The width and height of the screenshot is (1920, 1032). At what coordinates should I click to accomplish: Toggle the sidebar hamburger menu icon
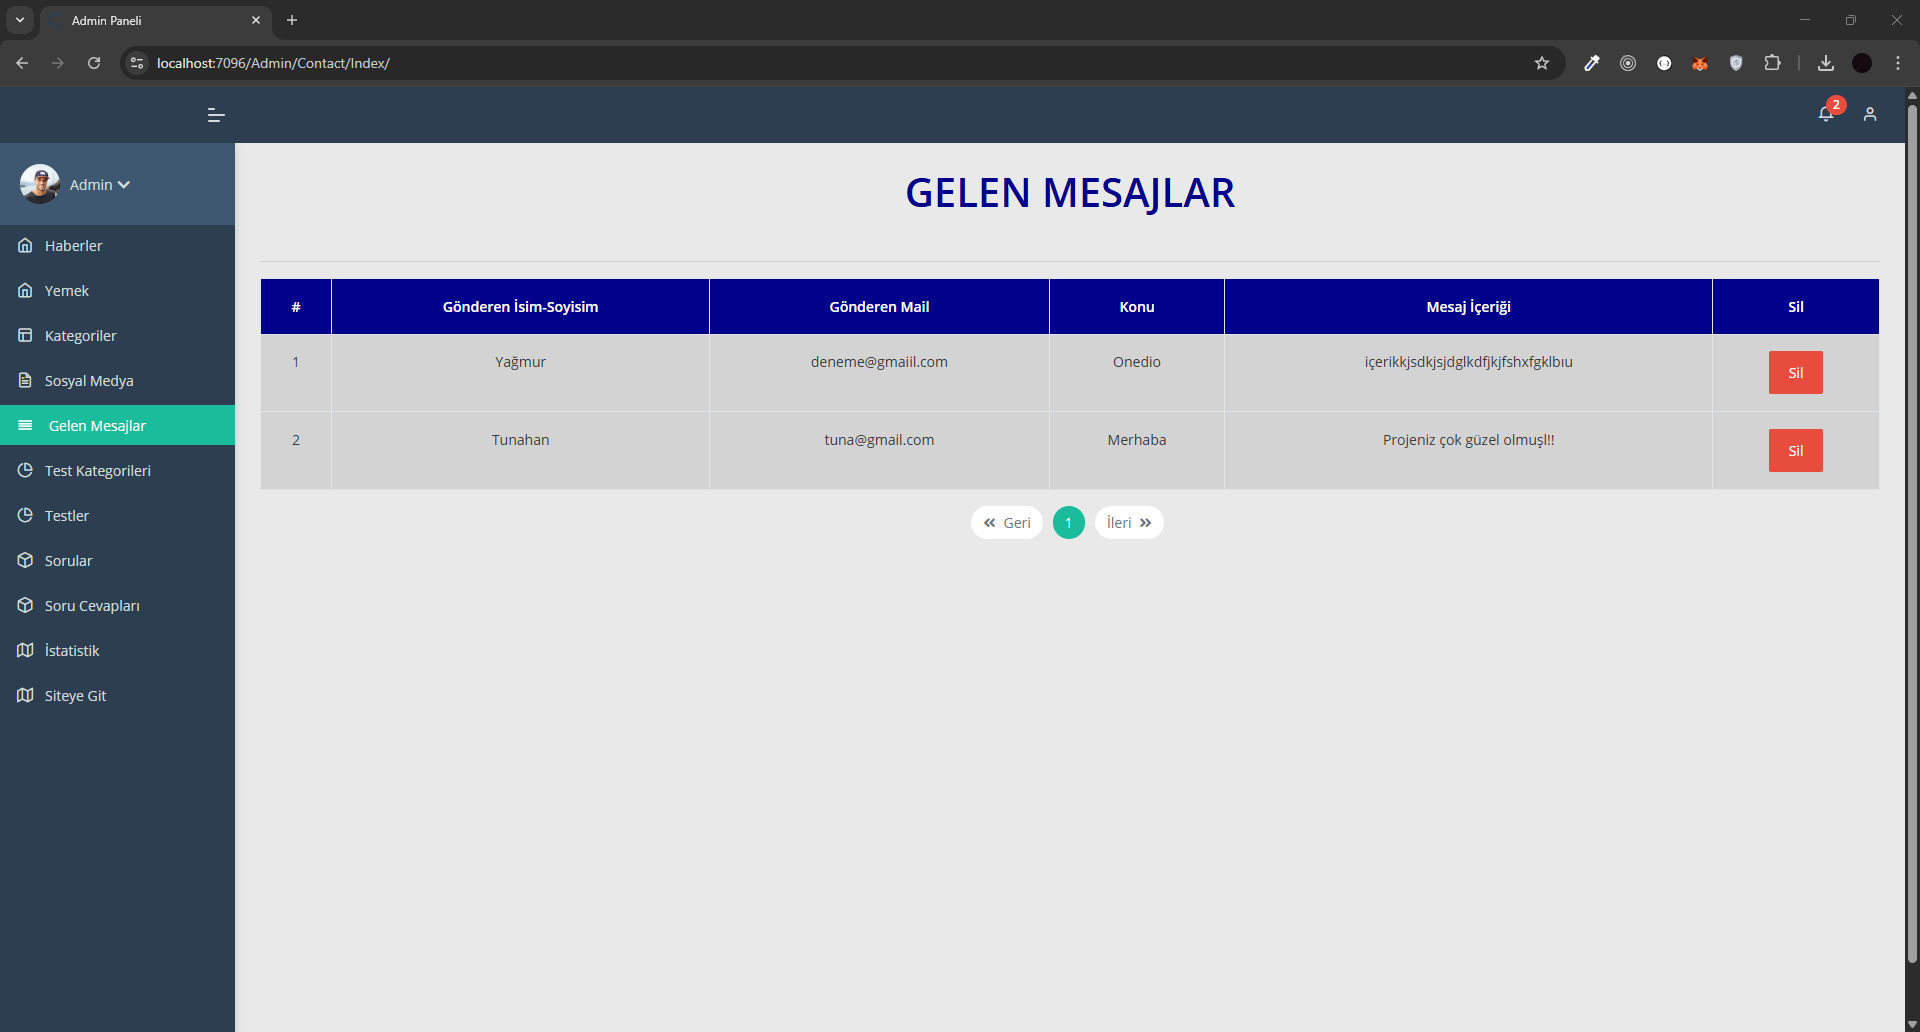point(216,115)
